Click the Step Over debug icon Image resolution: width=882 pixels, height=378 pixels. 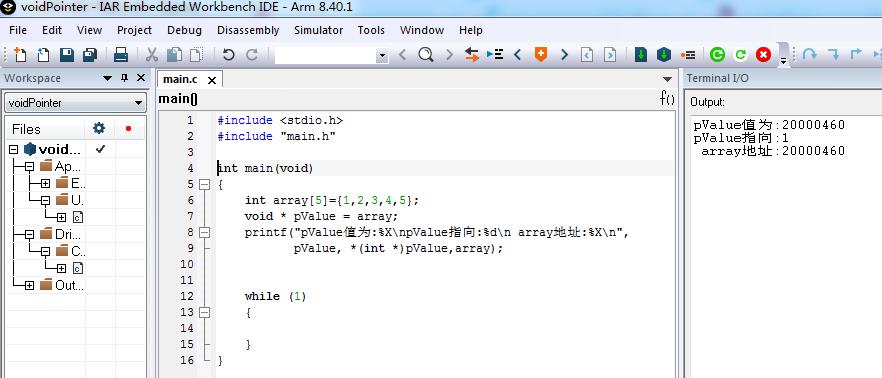click(x=809, y=55)
